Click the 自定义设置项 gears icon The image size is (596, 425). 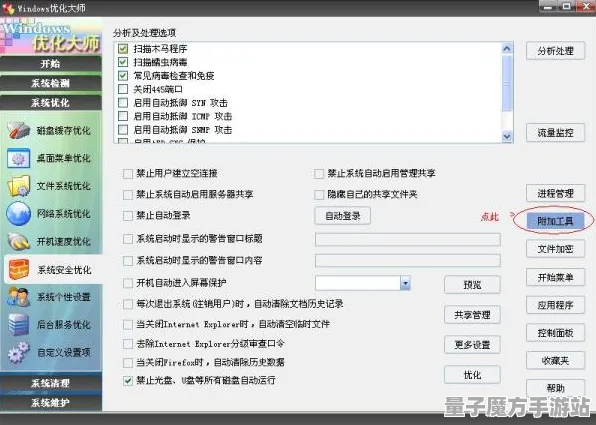tap(18, 352)
